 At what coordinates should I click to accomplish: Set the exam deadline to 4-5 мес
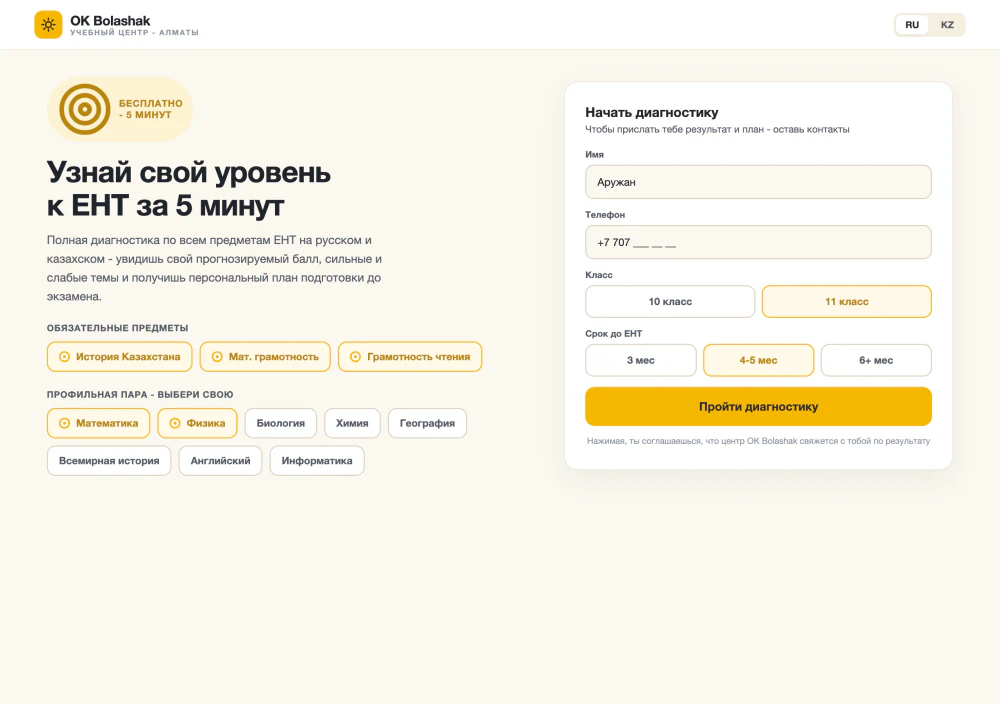758,360
